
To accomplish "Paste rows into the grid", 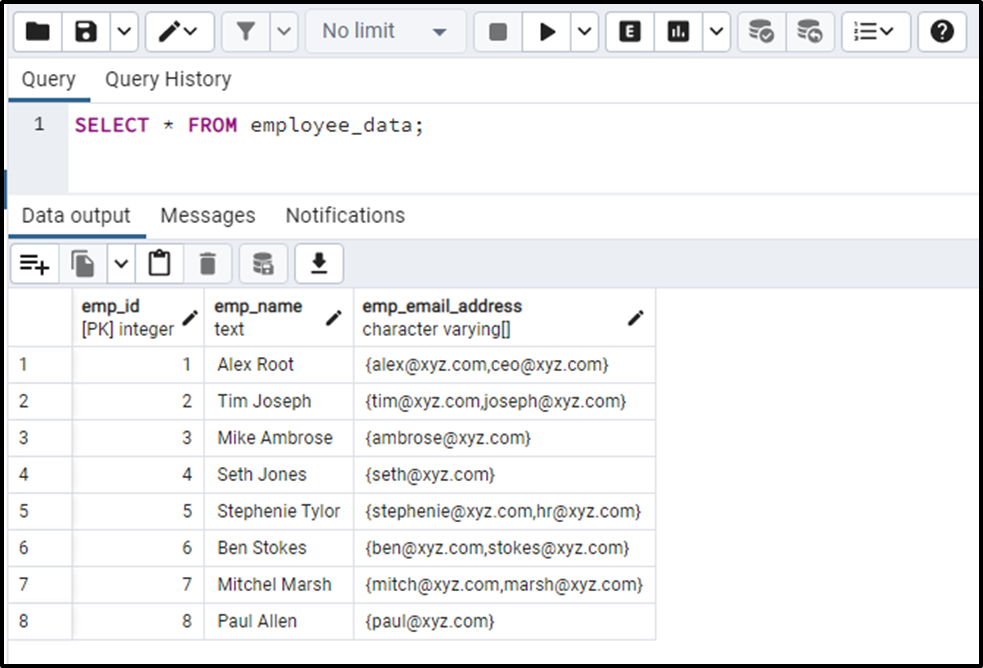I will (159, 264).
